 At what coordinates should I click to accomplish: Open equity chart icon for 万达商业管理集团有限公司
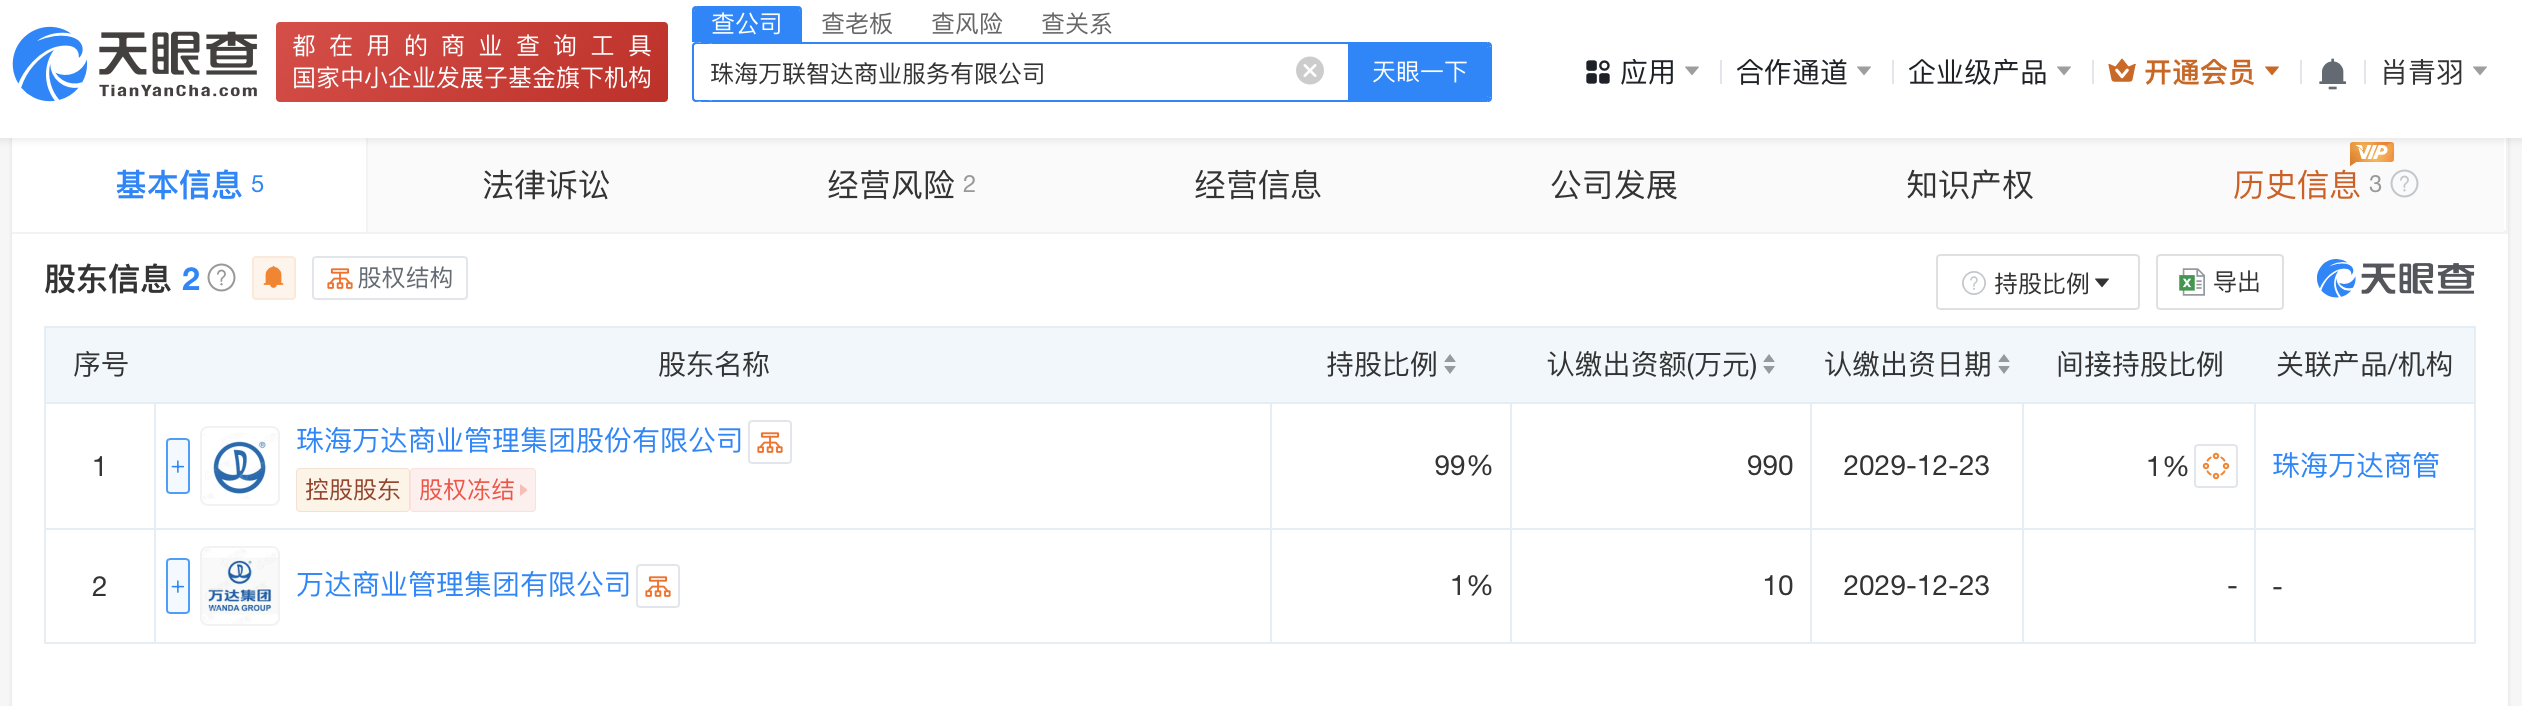pos(658,587)
